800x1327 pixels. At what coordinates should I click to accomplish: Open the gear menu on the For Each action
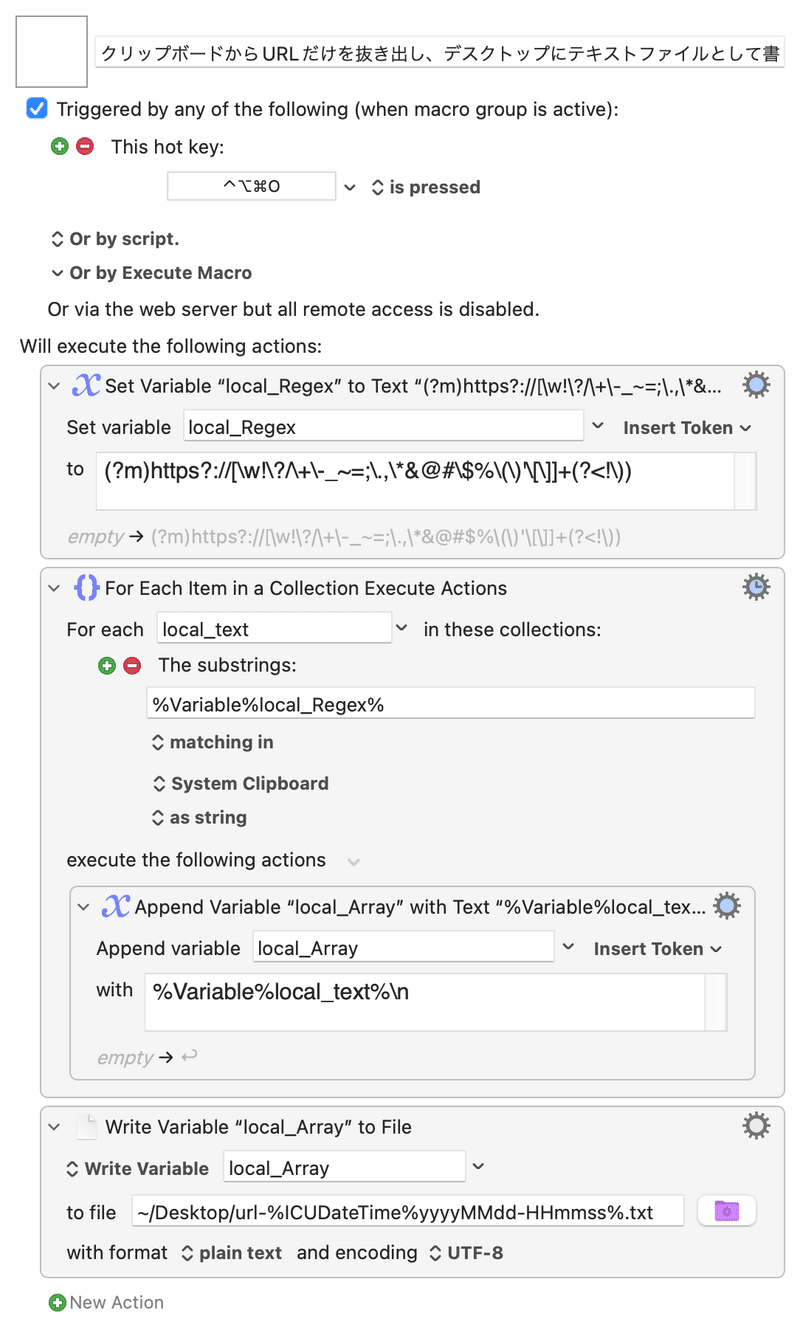click(756, 587)
